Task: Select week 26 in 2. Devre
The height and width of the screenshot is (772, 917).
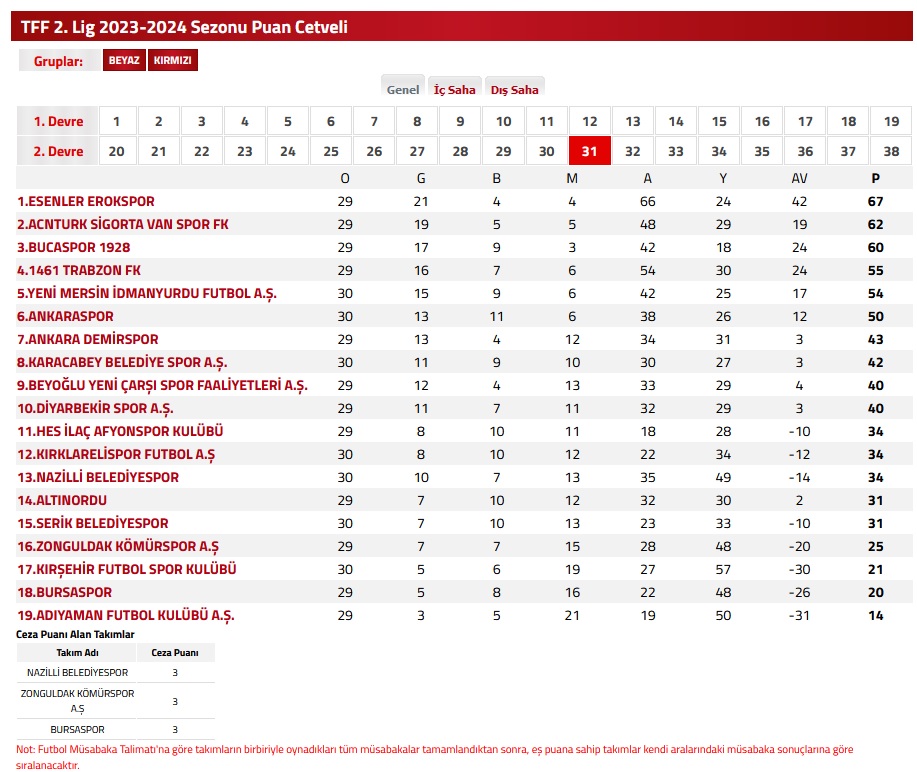Action: click(374, 151)
